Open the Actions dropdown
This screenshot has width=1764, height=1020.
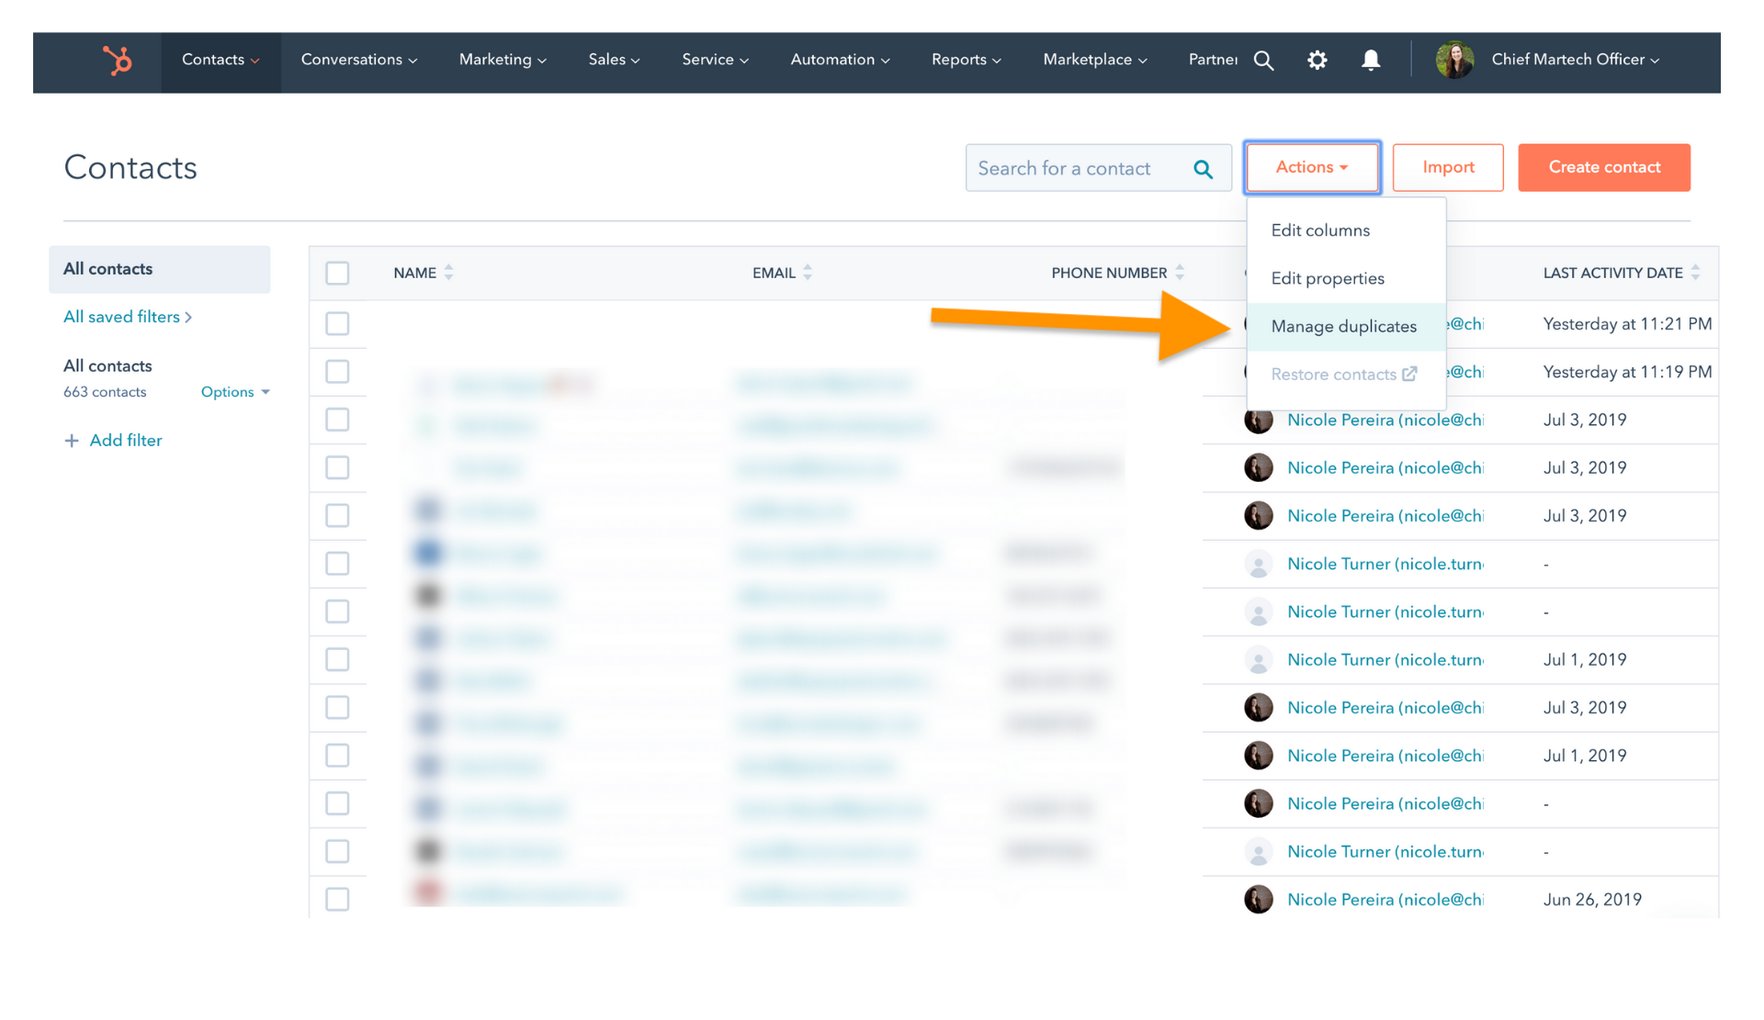point(1312,167)
